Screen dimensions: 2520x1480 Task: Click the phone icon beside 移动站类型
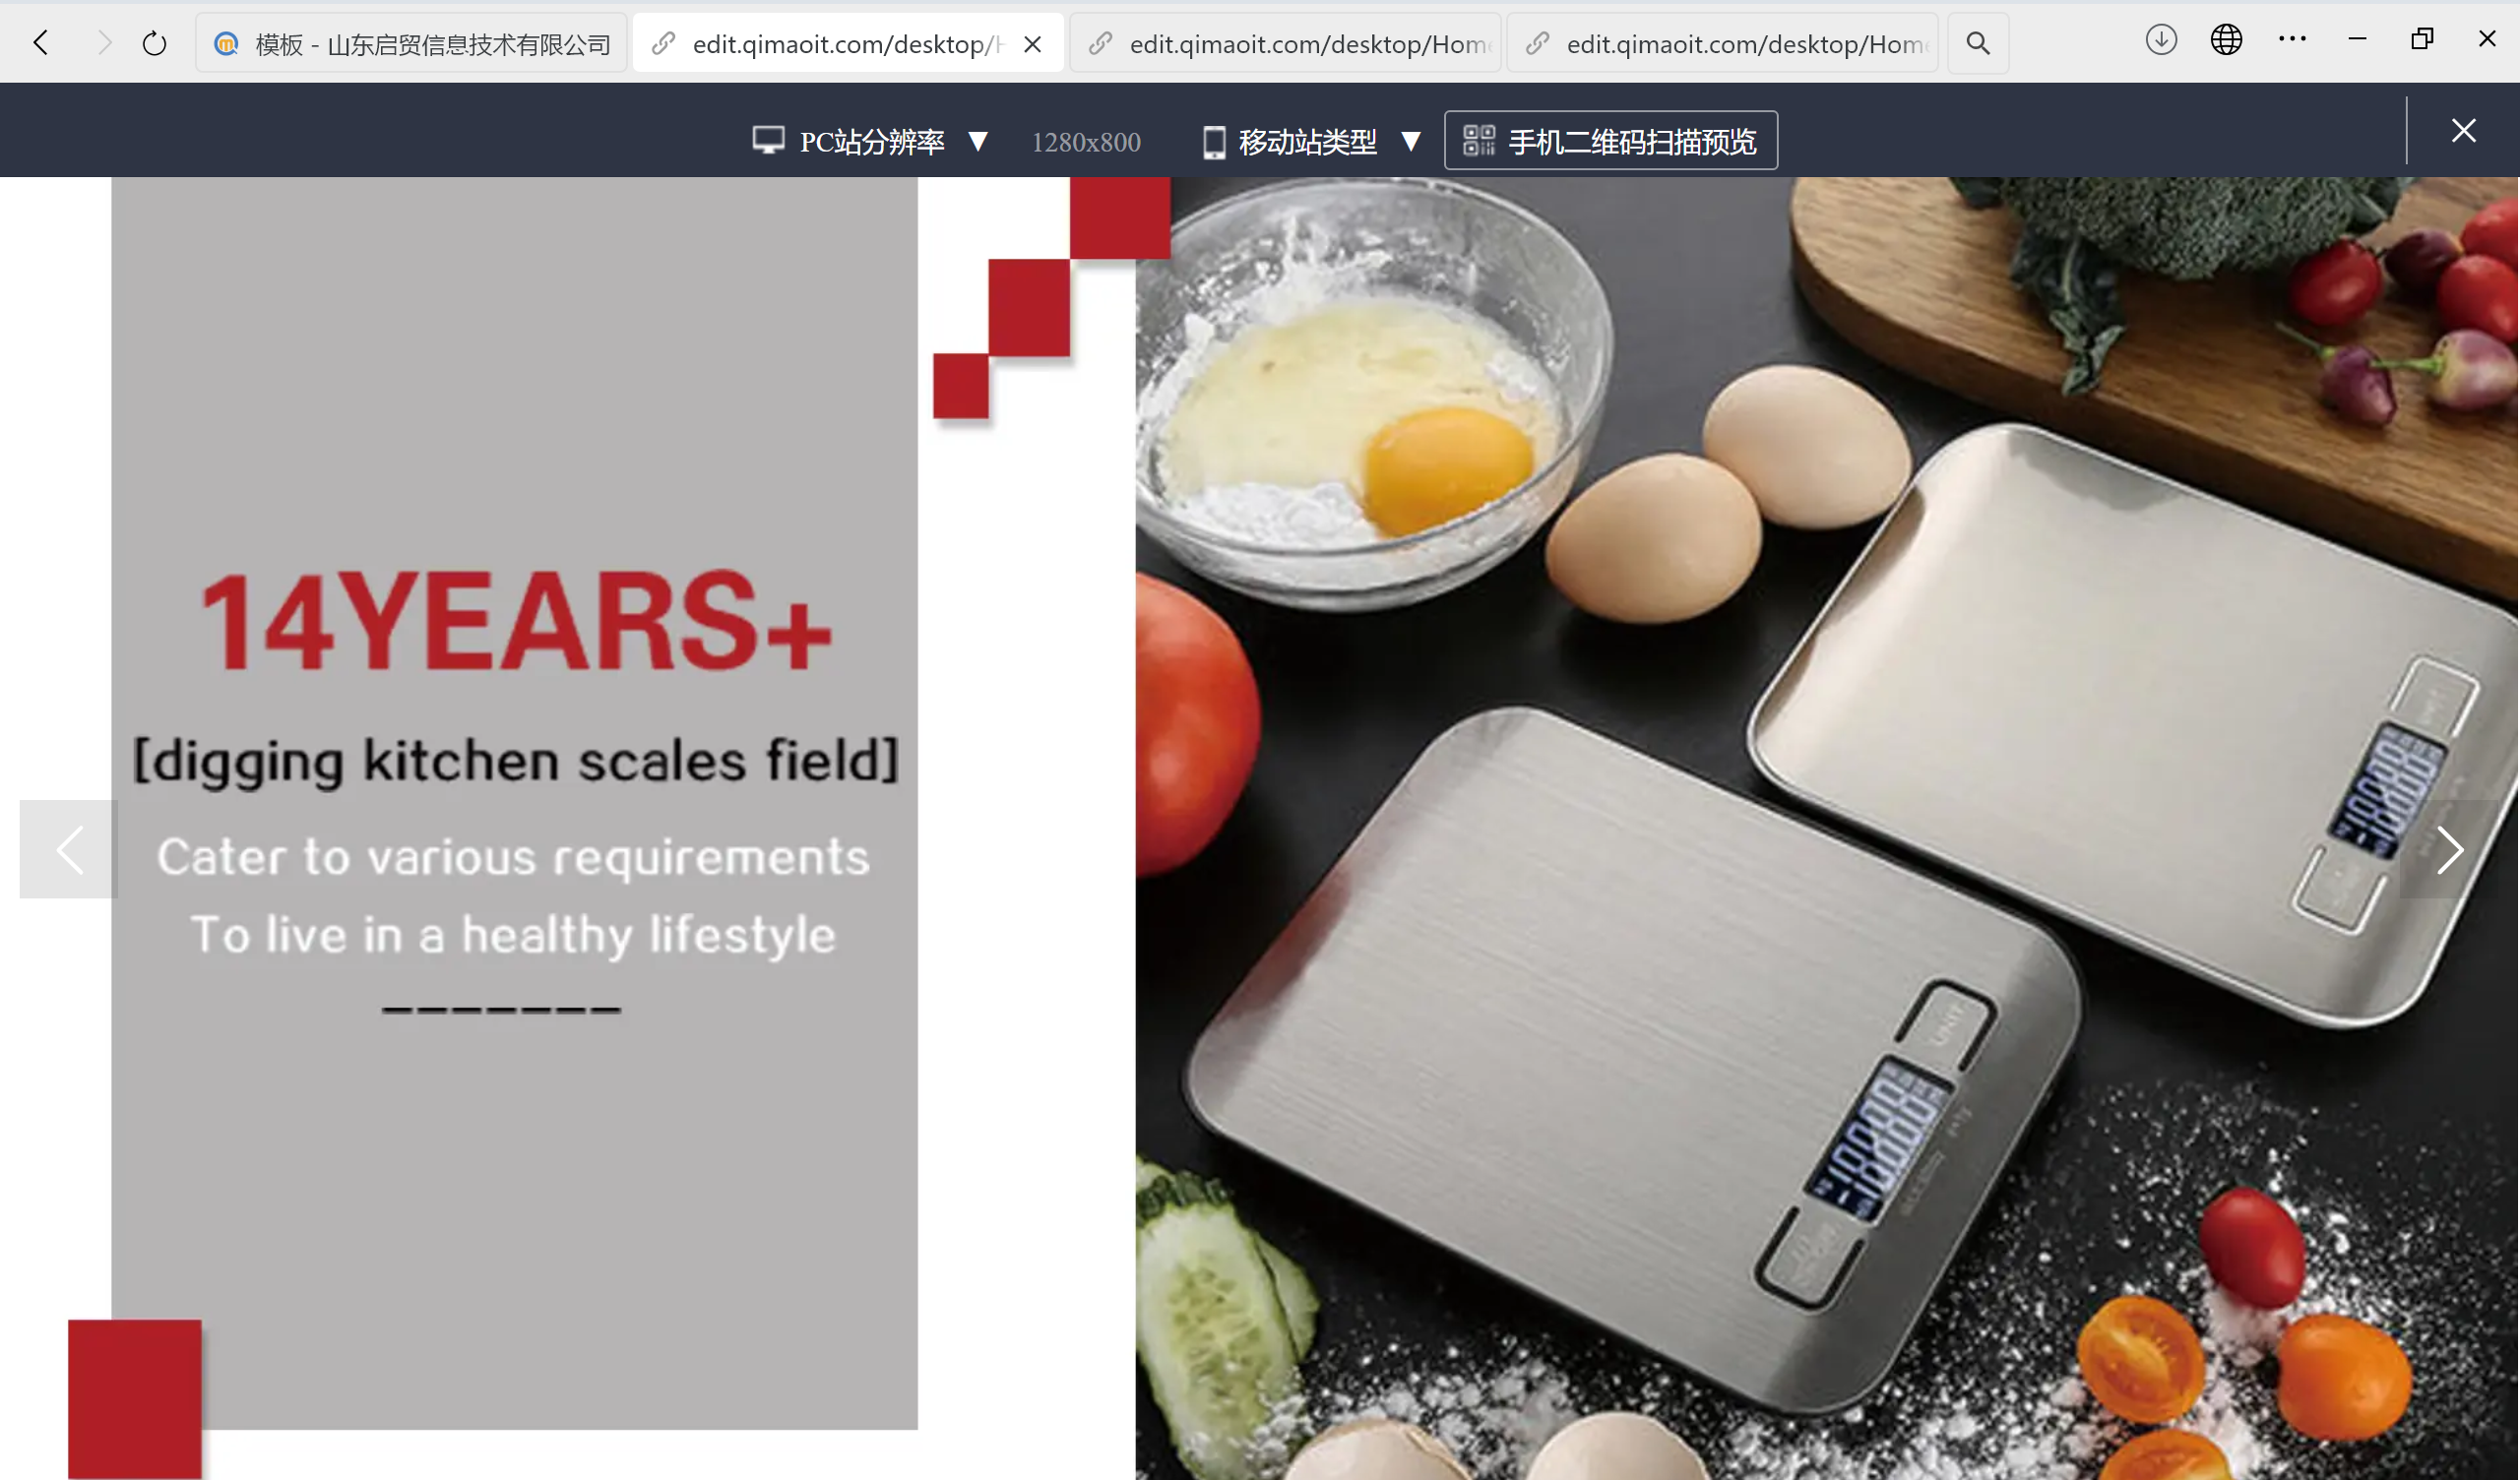tap(1213, 142)
